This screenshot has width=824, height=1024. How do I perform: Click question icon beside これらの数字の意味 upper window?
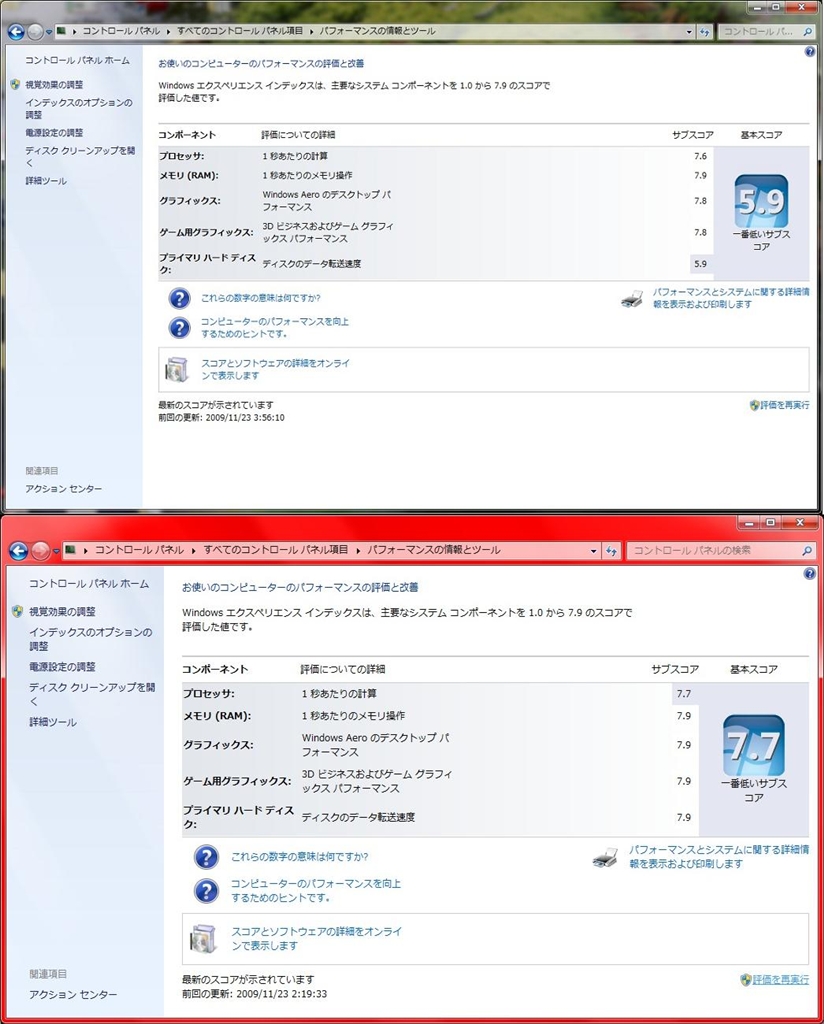coord(180,298)
